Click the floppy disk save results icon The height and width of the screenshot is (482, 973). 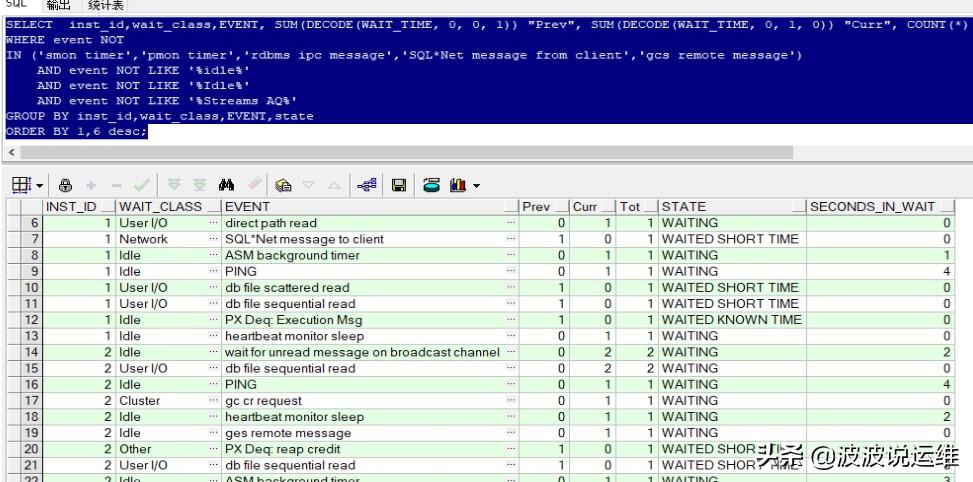[x=398, y=185]
